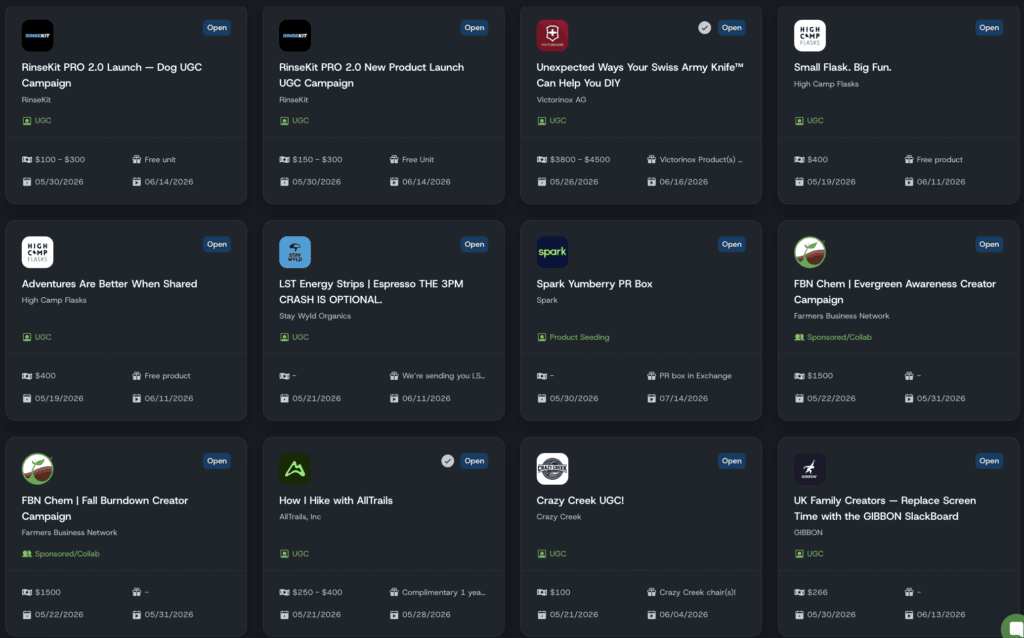Viewport: 1024px width, 638px height.
Task: Open the Crazy Creek UGC! campaign title
Action: [x=580, y=501]
